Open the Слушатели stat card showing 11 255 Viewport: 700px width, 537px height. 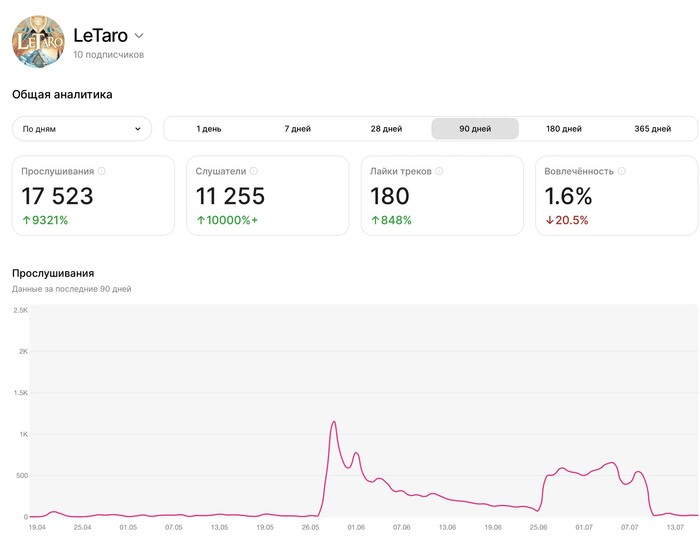268,195
